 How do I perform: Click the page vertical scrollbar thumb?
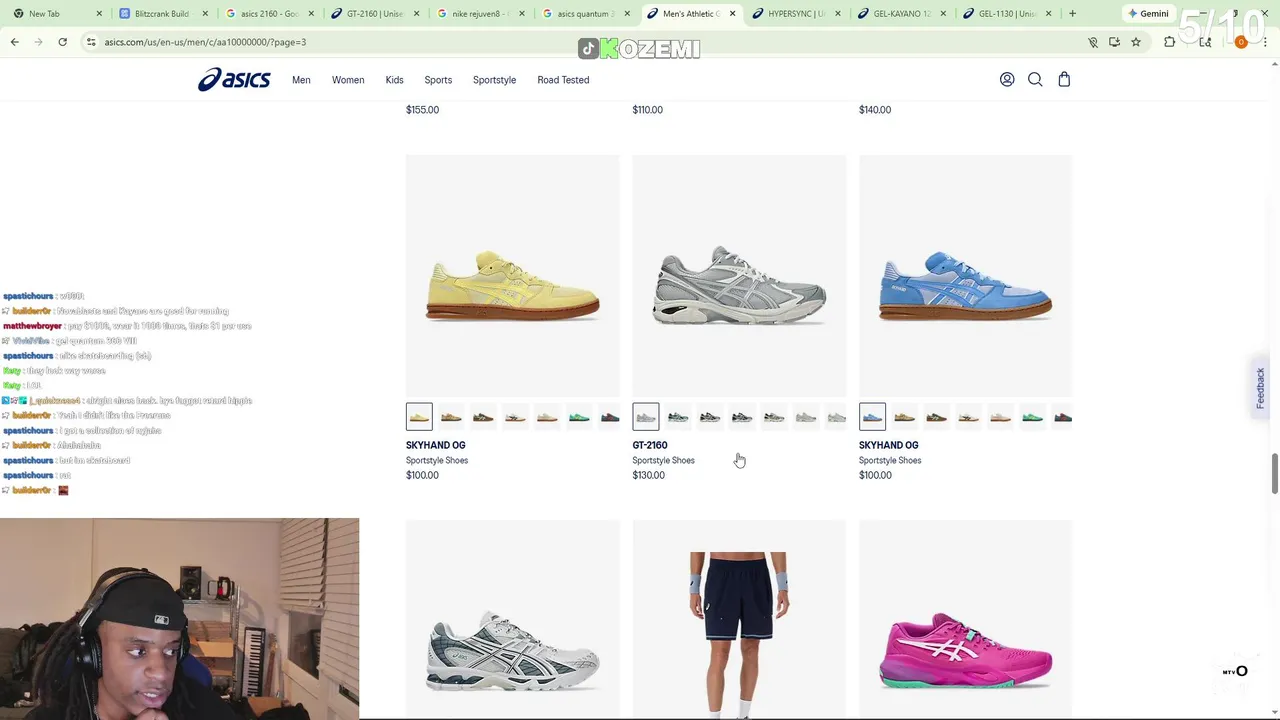click(x=1274, y=472)
